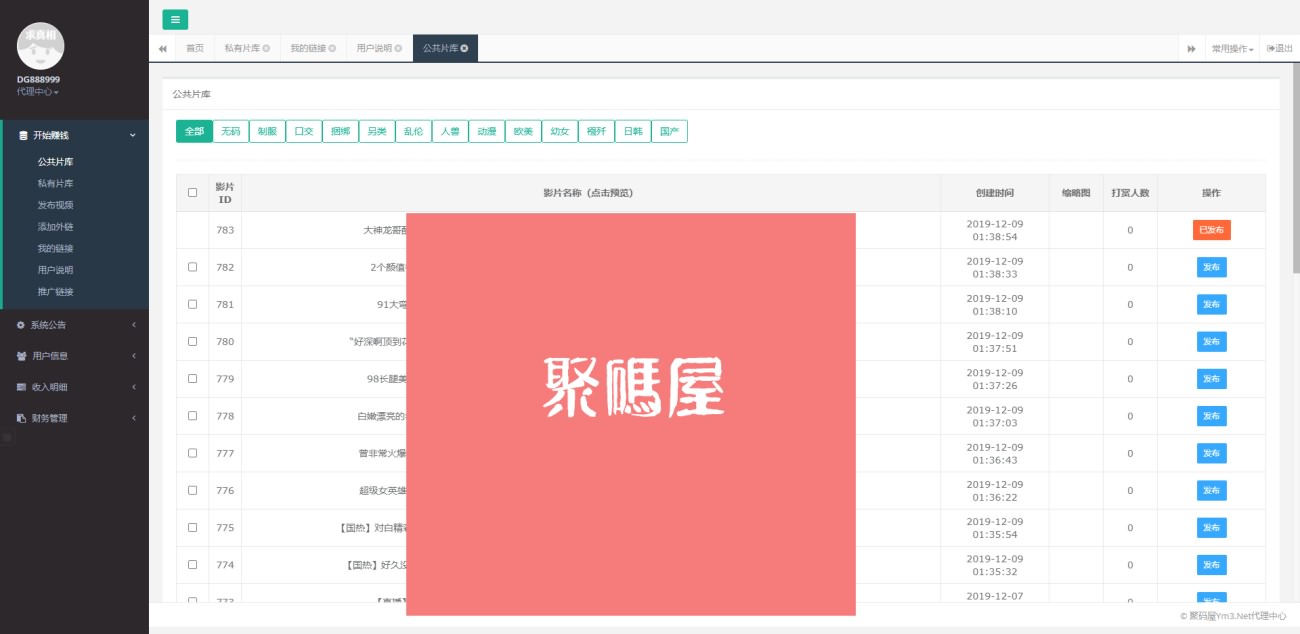Close the 私有片库 tab
Image resolution: width=1300 pixels, height=634 pixels.
266,48
